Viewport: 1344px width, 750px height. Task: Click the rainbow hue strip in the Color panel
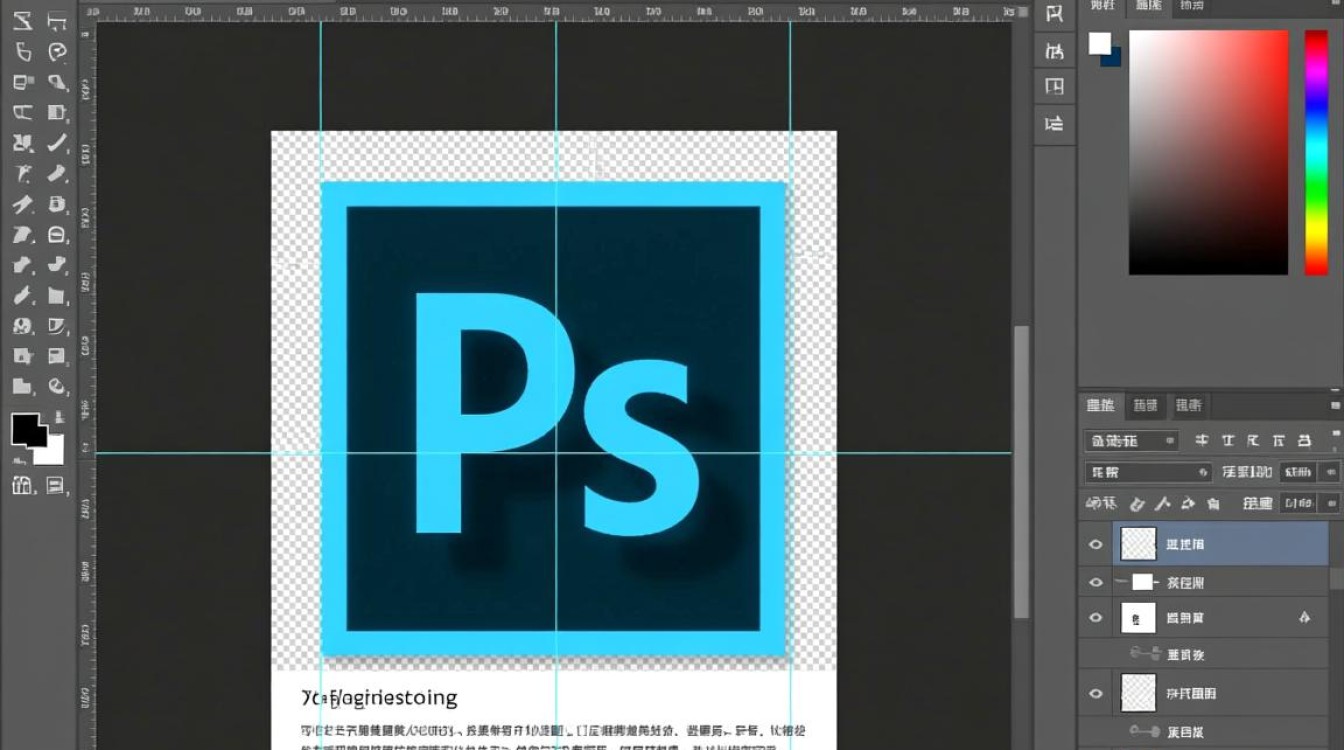(1316, 152)
